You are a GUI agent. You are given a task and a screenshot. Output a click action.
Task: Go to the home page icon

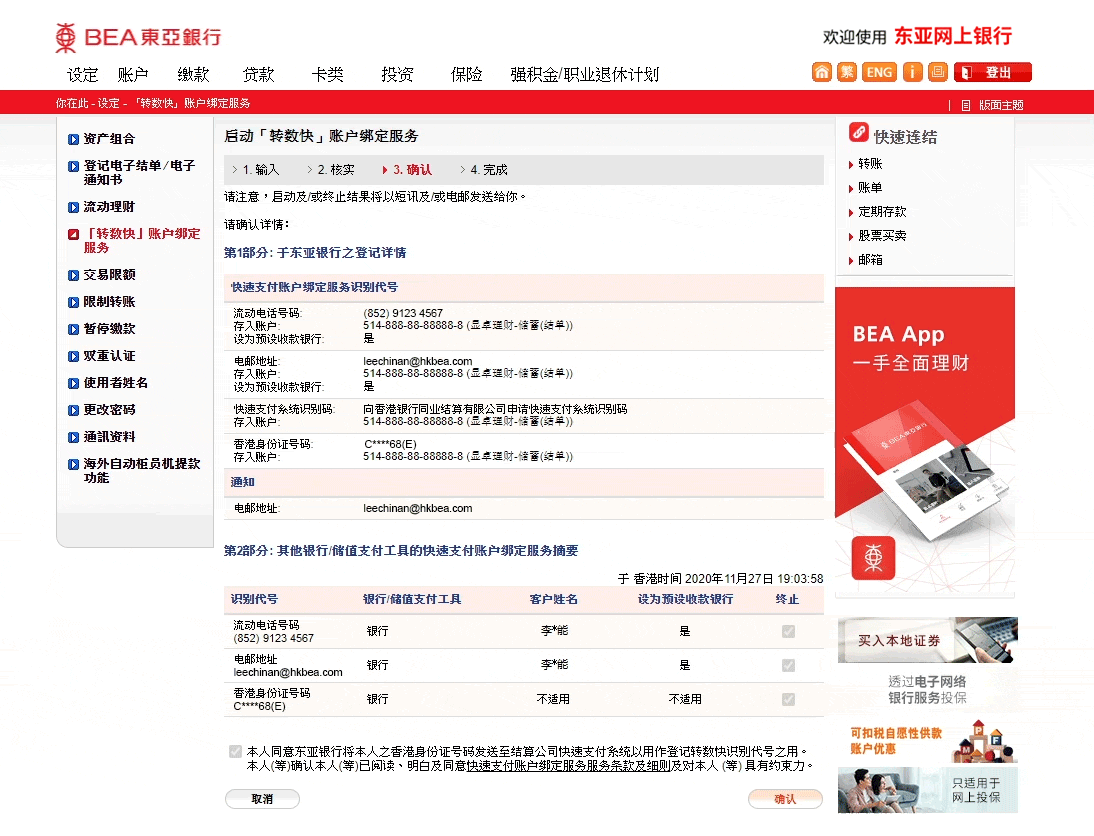click(822, 72)
